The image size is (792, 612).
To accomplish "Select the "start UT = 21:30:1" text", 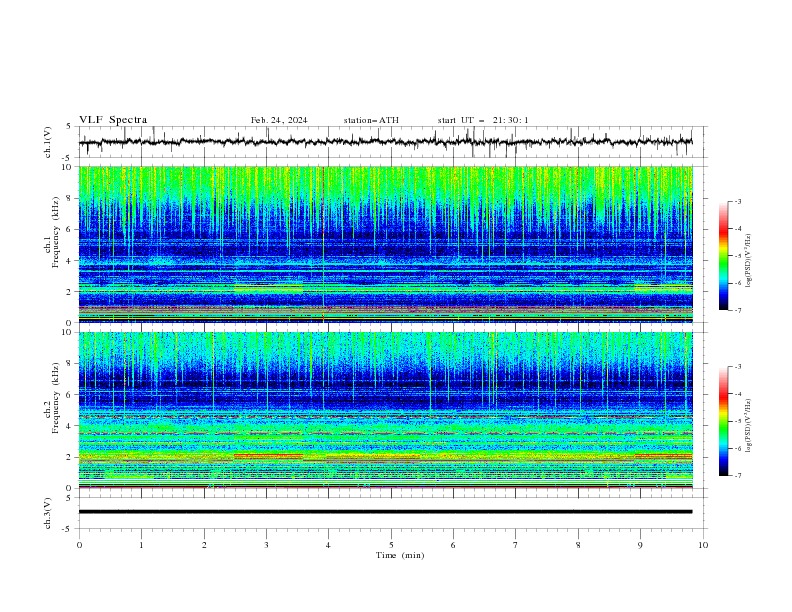I will [x=483, y=120].
